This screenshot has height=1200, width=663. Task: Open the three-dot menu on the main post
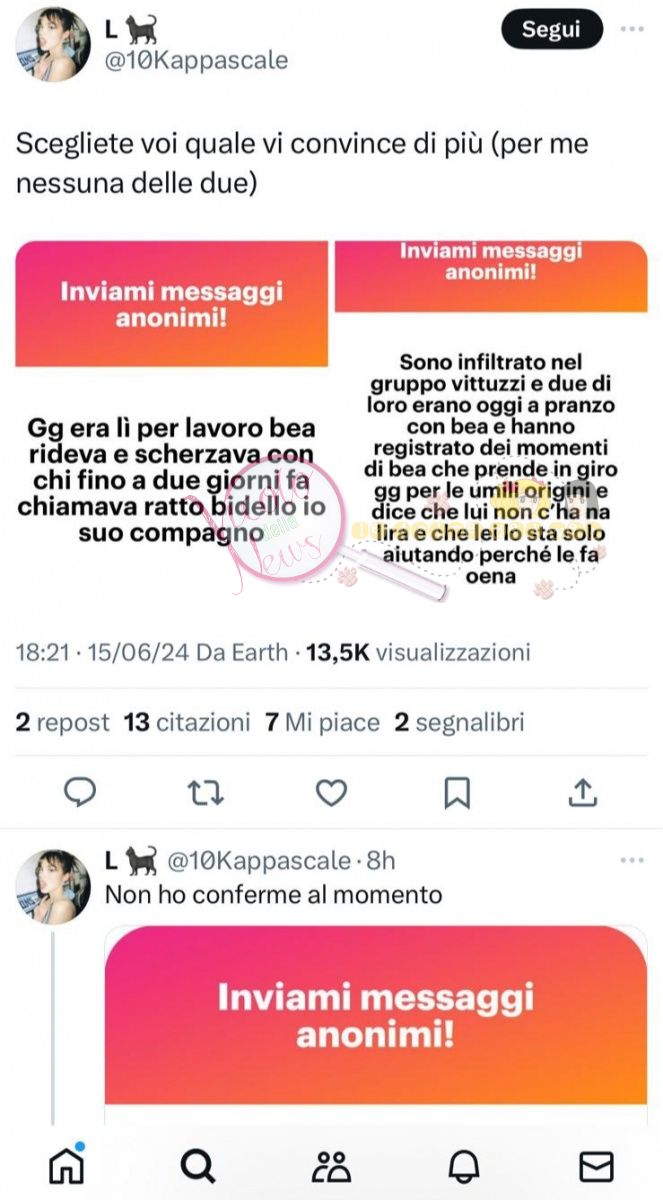pos(632,29)
